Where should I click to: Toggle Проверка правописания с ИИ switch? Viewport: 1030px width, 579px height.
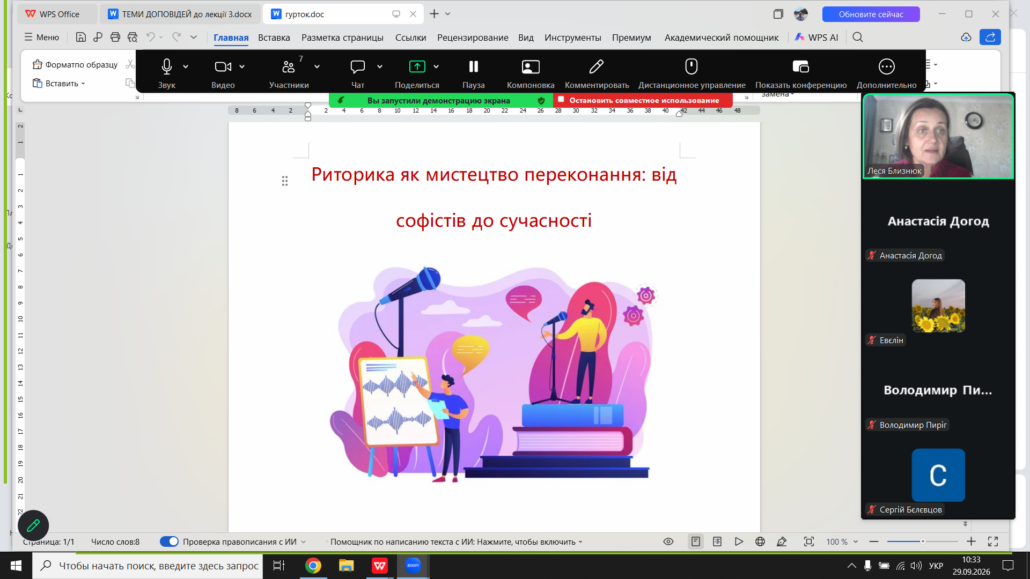(x=169, y=542)
